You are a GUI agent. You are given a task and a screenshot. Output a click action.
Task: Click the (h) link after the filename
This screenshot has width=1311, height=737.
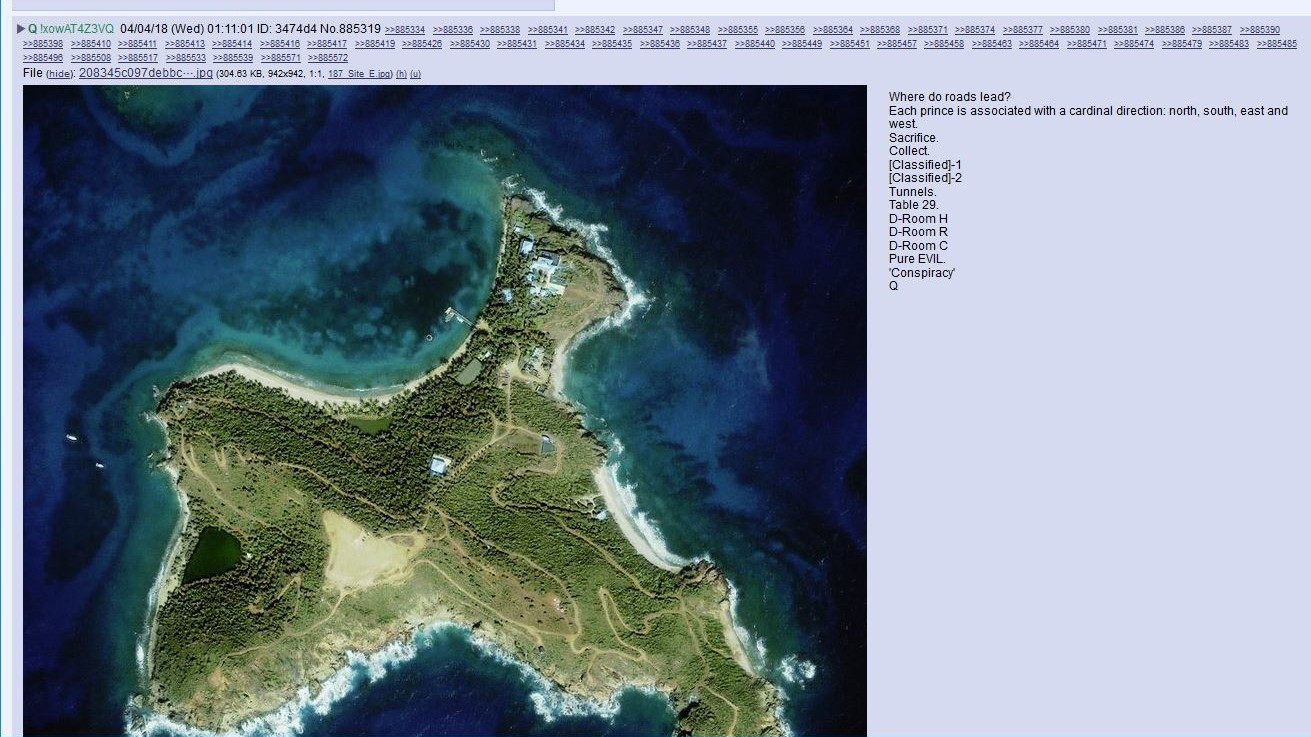(401, 74)
